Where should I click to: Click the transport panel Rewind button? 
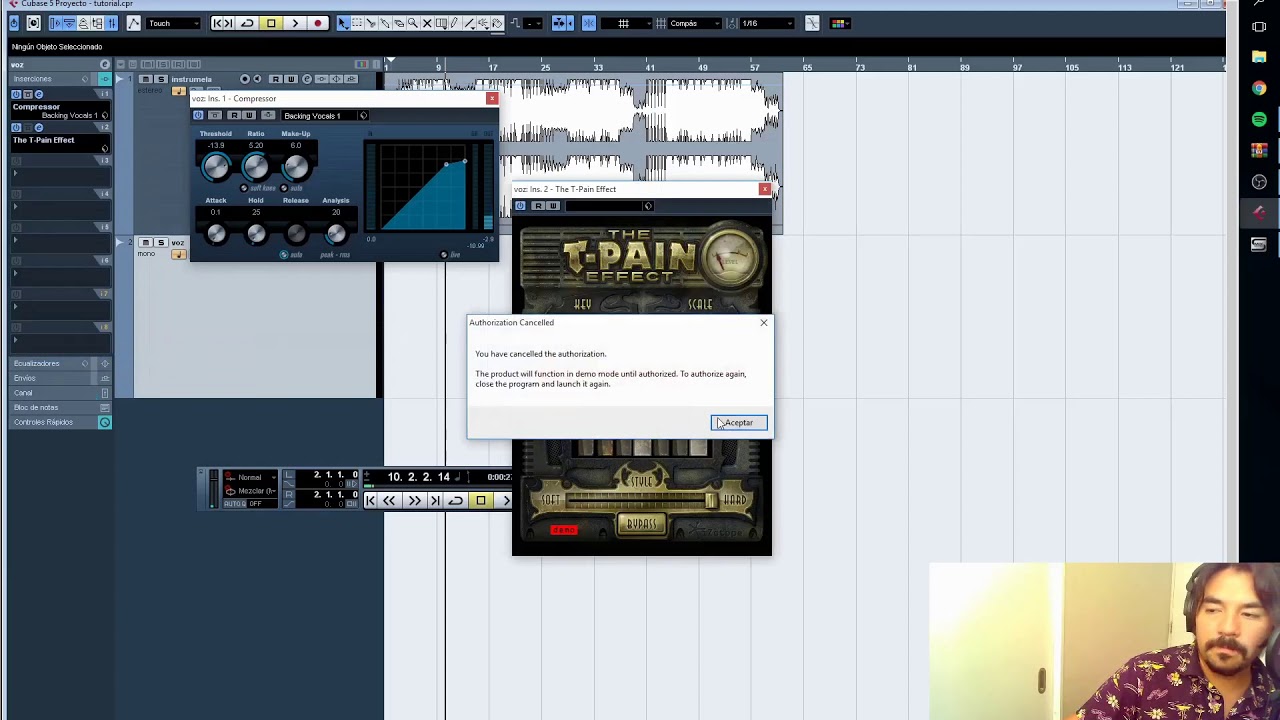point(390,500)
